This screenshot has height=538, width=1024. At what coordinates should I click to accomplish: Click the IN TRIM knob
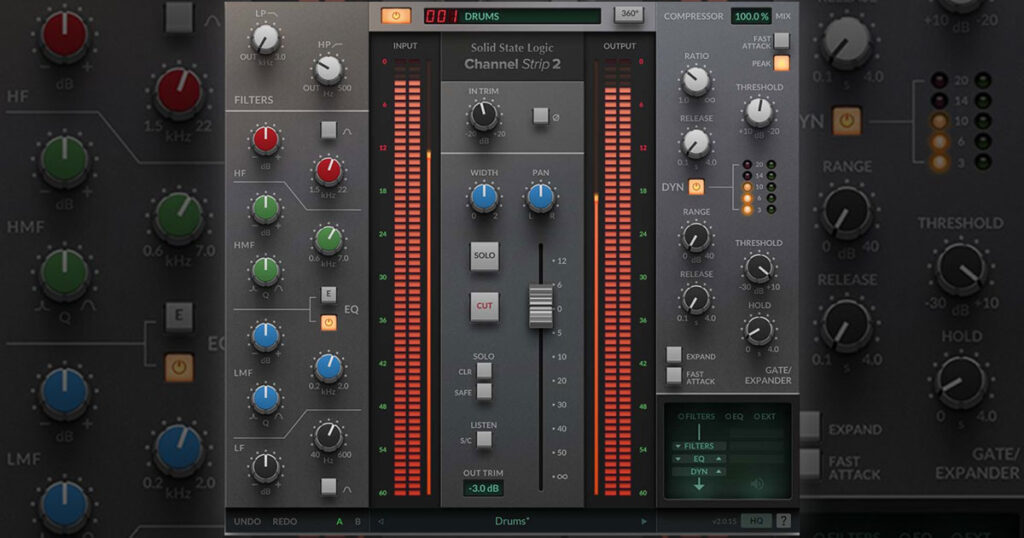point(484,116)
